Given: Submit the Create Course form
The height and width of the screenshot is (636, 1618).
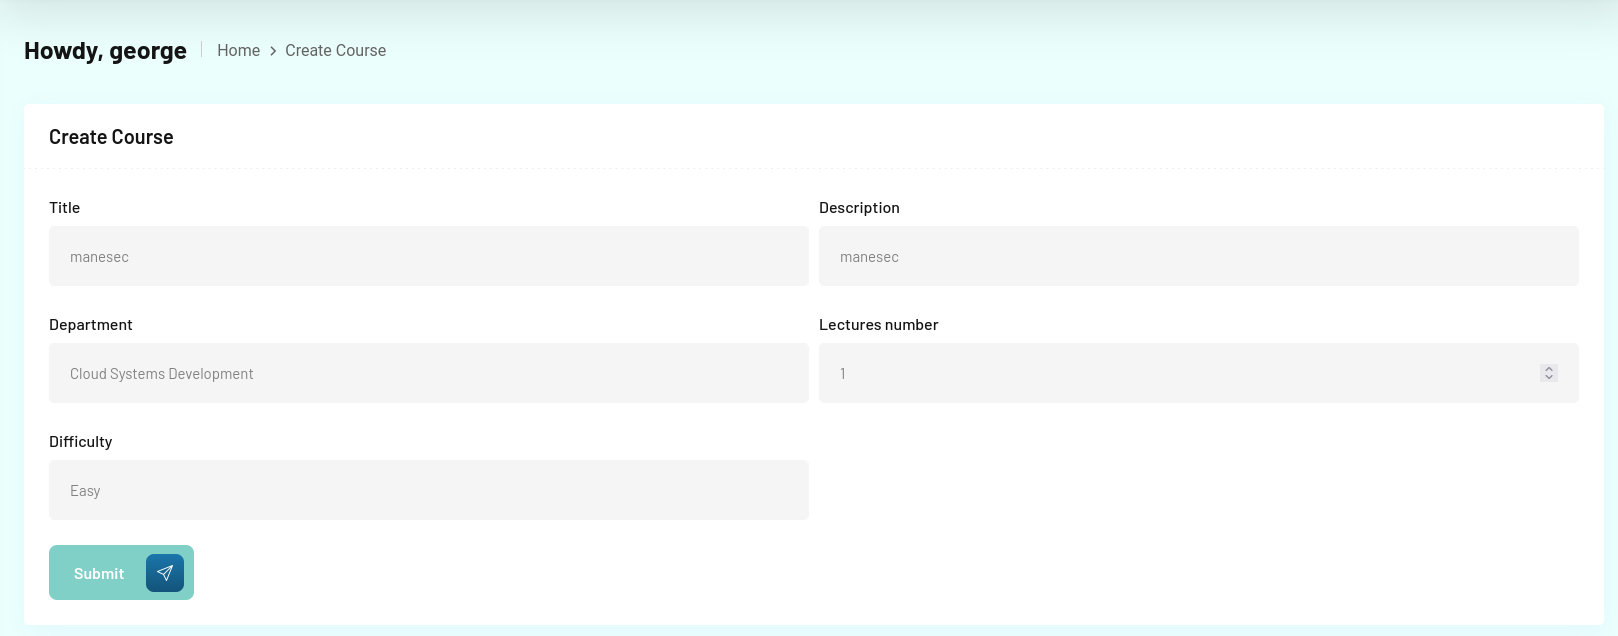Looking at the screenshot, I should pyautogui.click(x=121, y=573).
